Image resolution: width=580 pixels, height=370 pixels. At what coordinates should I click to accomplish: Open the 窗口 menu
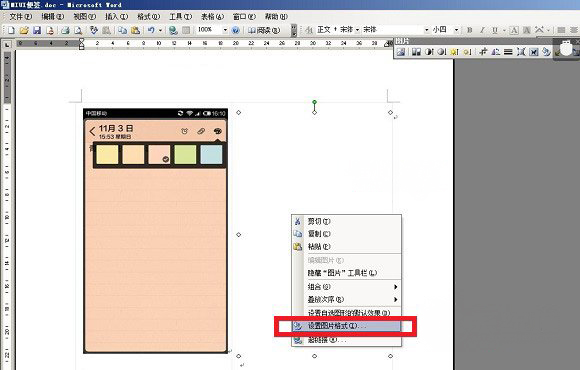[x=244, y=17]
